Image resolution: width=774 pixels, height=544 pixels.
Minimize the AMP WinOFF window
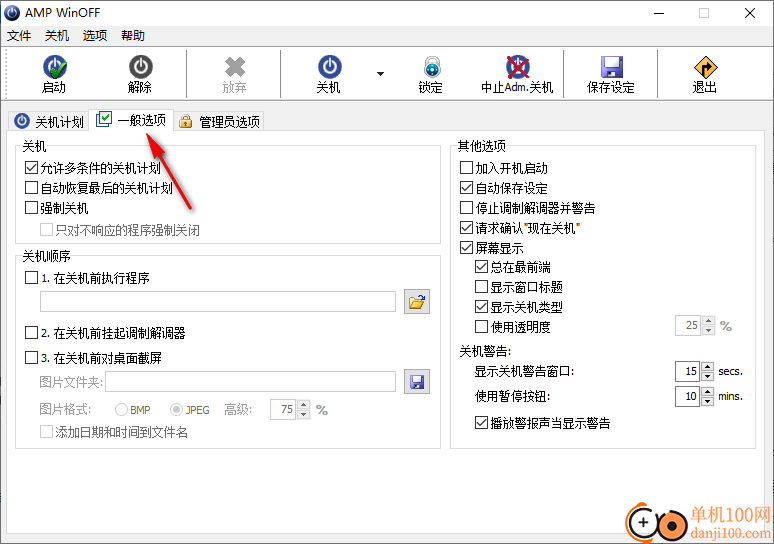(659, 13)
